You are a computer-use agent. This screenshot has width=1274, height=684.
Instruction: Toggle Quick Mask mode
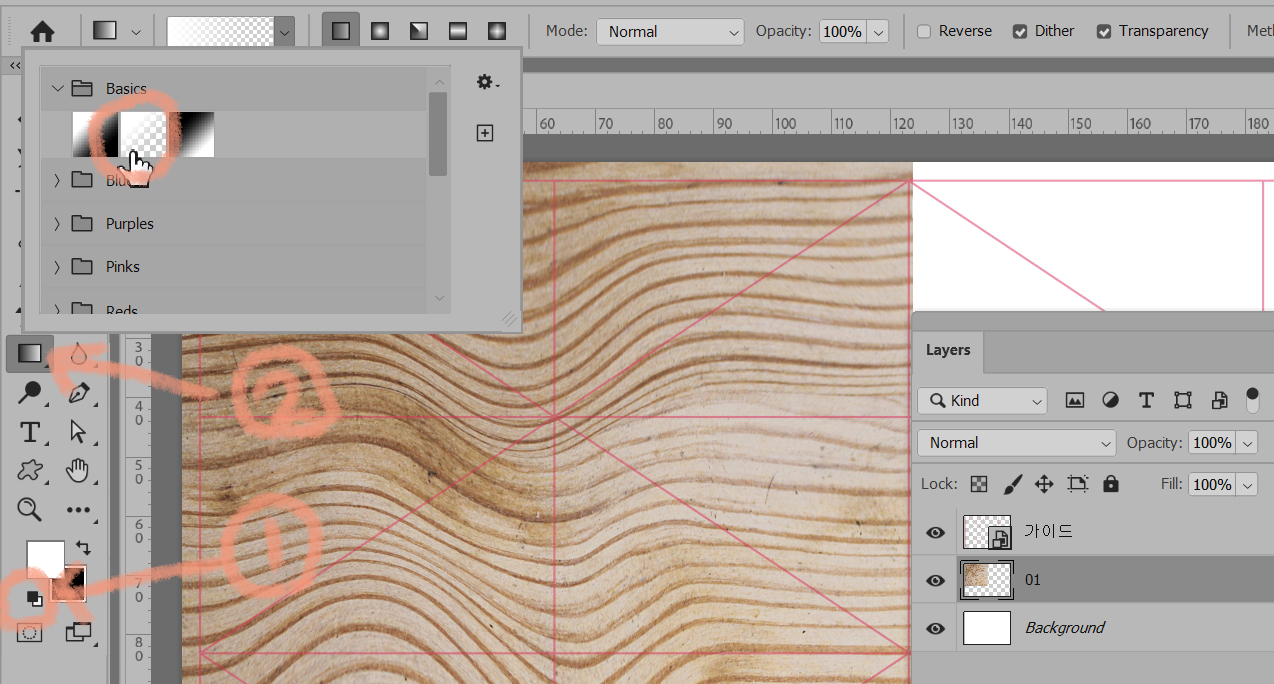(30, 632)
